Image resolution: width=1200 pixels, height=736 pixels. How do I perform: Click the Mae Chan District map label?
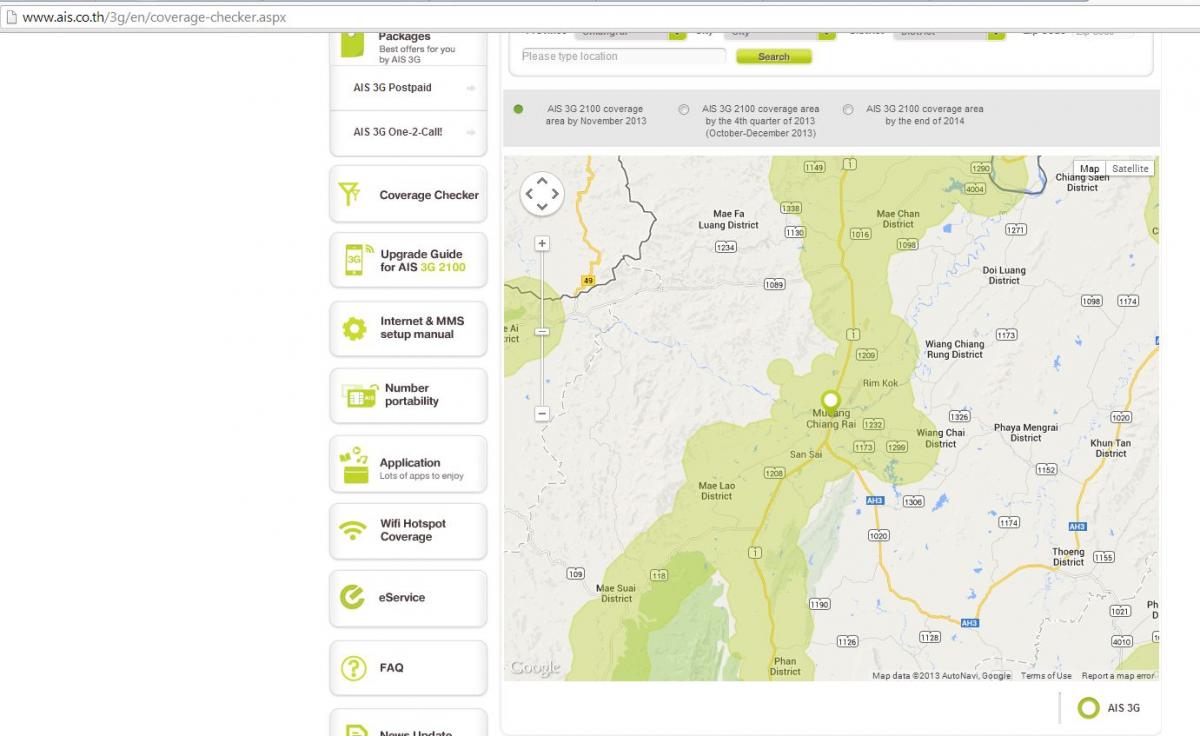(x=898, y=219)
